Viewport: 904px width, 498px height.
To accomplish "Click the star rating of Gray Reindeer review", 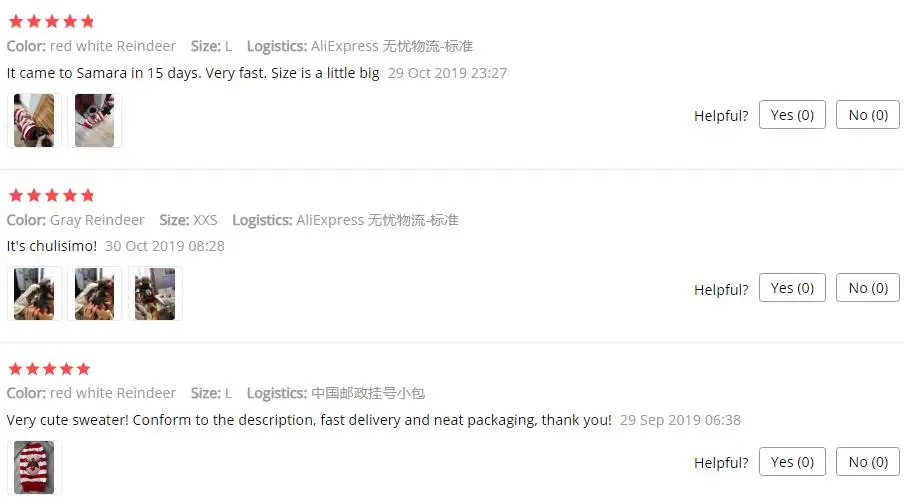I will click(52, 195).
